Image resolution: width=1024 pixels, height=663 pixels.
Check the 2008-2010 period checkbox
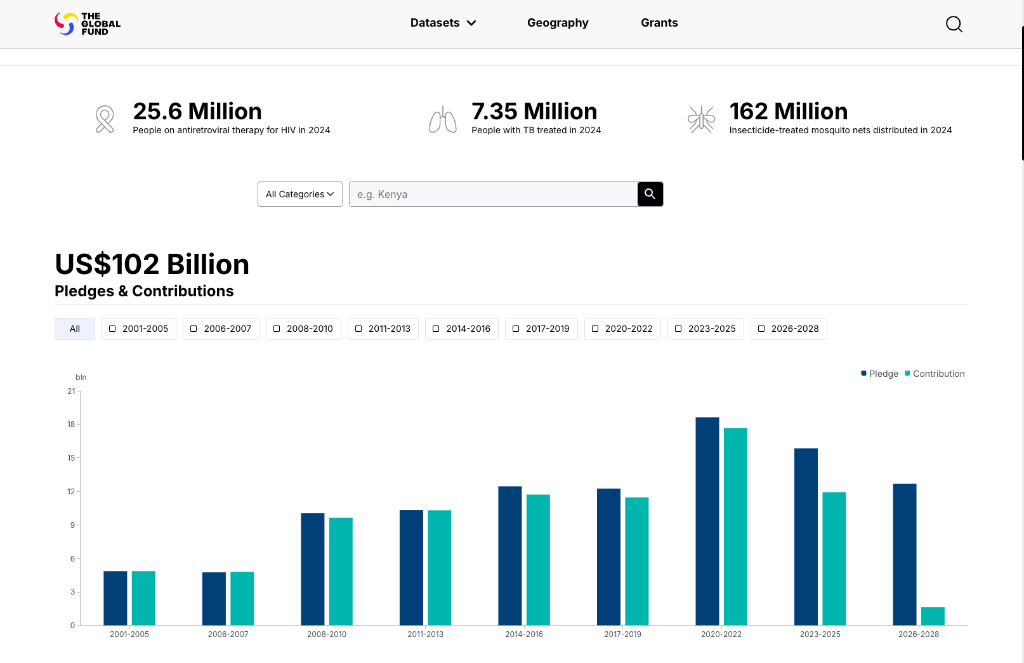(276, 329)
